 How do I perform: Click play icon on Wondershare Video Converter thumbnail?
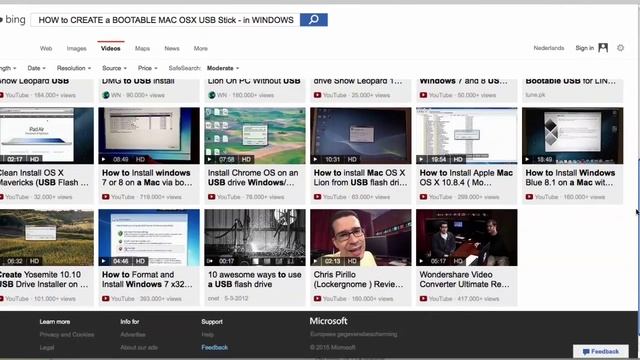point(422,261)
